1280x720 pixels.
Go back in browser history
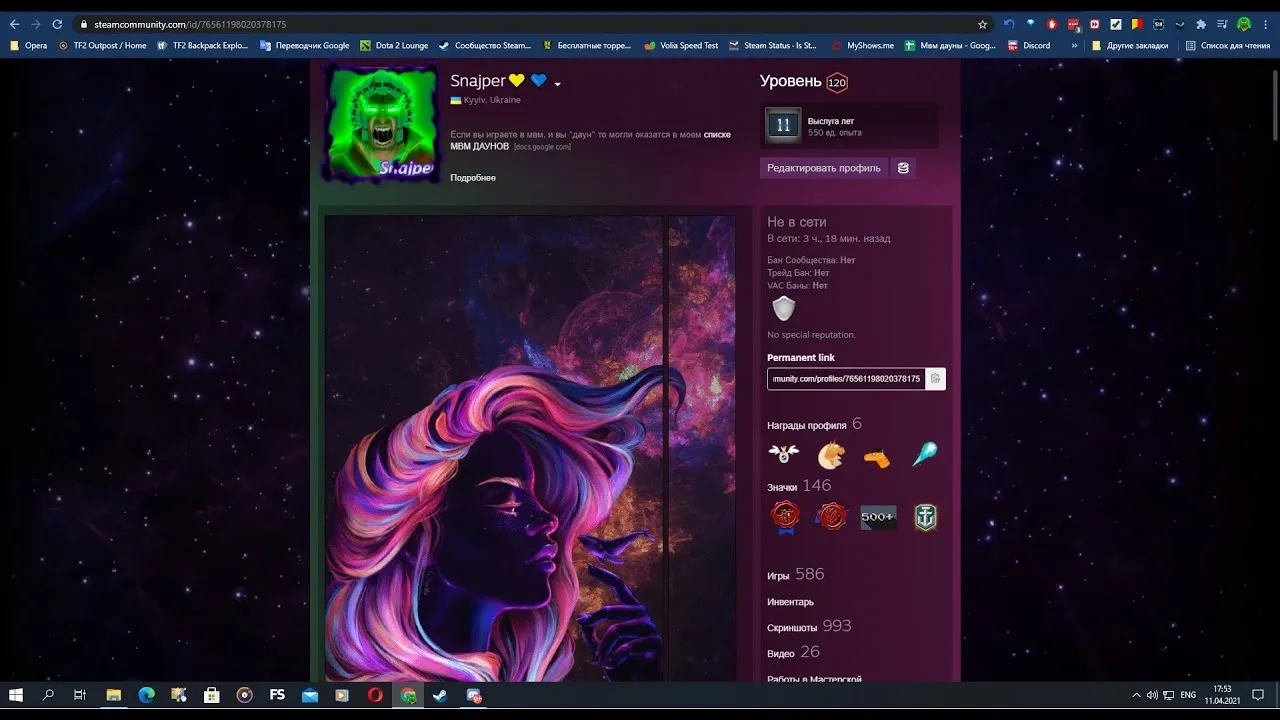click(14, 24)
